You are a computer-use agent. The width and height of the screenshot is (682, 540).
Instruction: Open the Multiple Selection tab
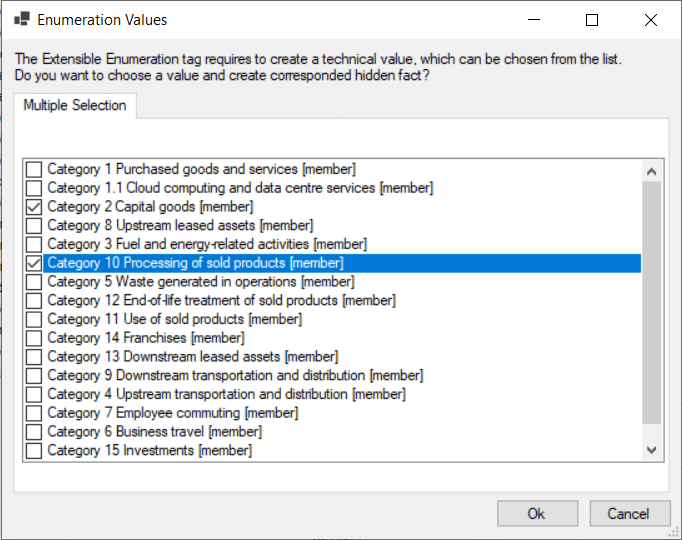pos(75,105)
